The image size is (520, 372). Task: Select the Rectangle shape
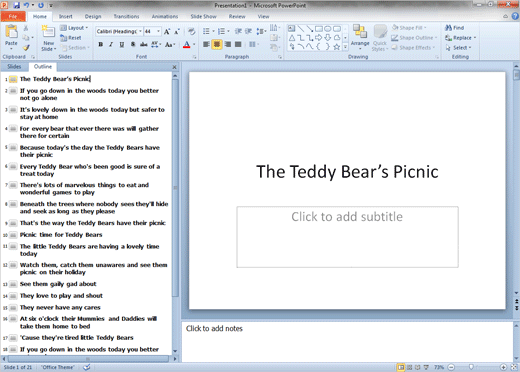click(319, 29)
